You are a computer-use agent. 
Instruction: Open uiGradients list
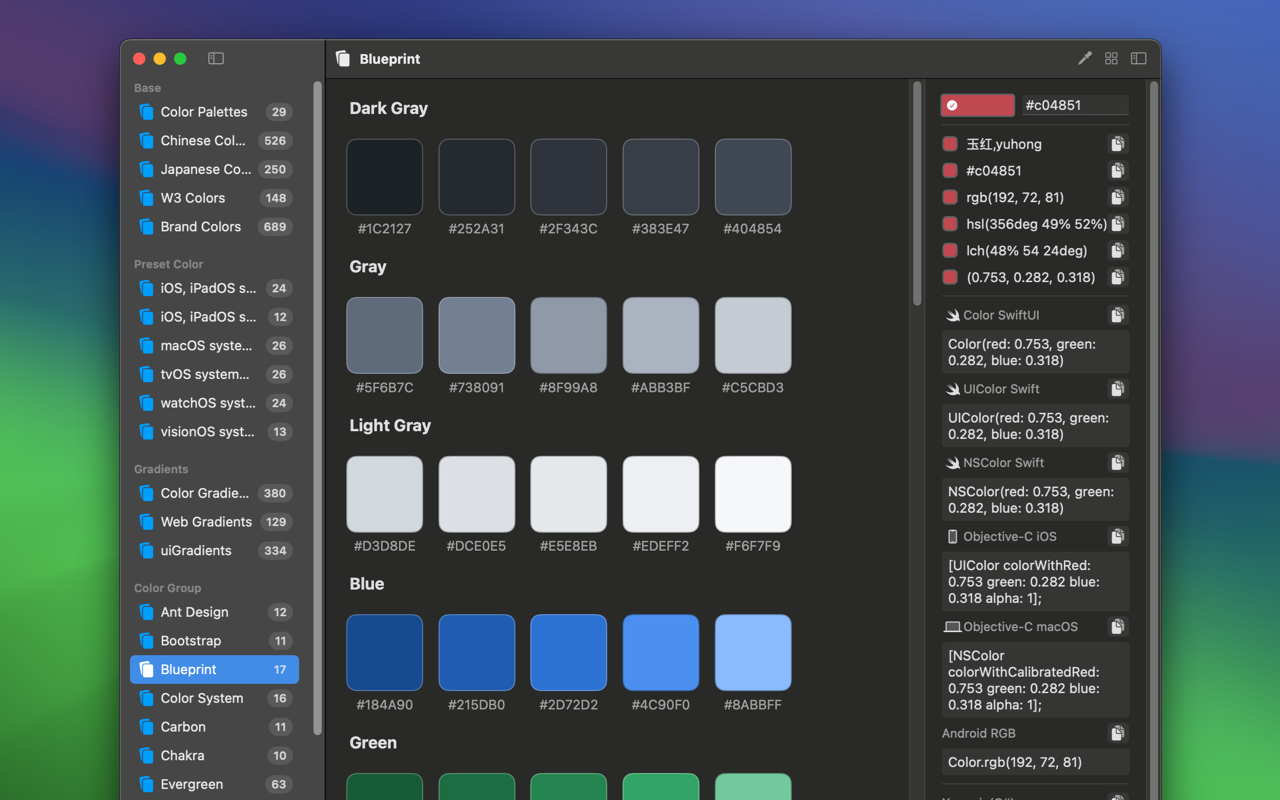[x=214, y=551]
